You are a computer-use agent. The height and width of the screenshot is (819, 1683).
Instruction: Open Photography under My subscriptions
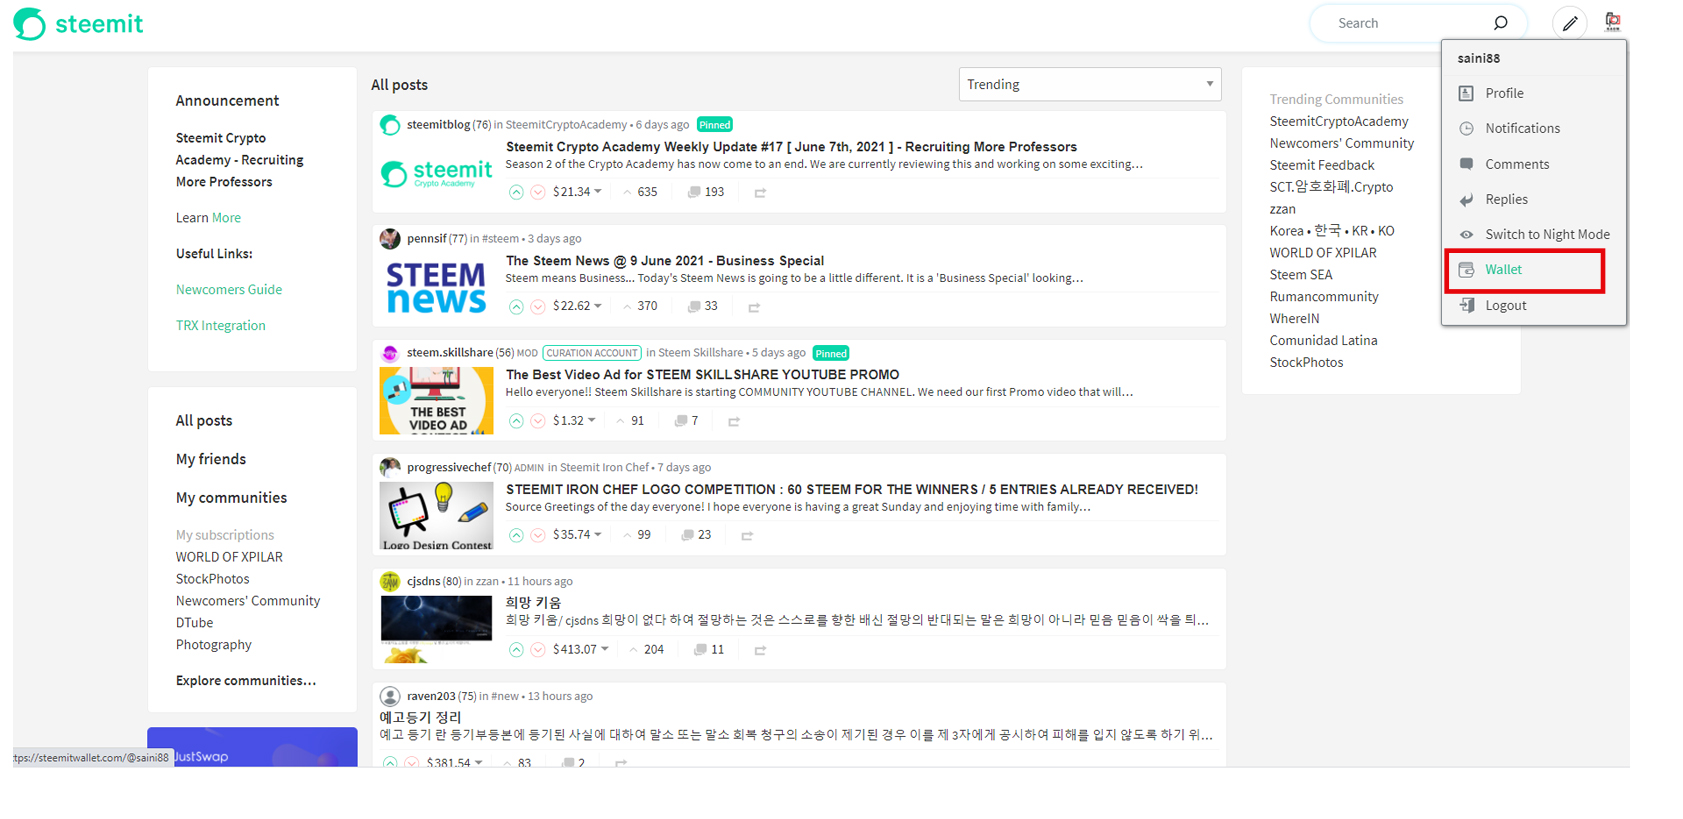tap(214, 645)
